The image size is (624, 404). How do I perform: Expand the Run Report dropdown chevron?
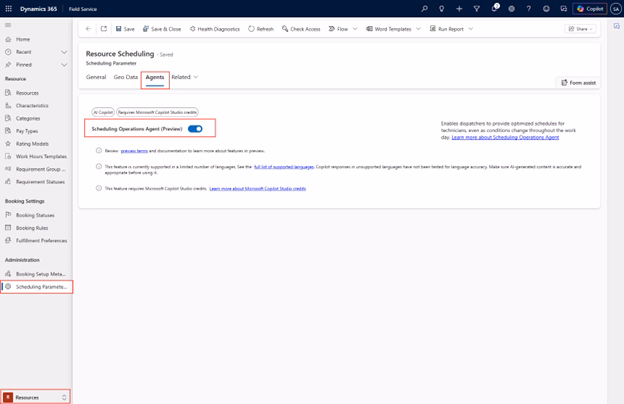pos(471,29)
